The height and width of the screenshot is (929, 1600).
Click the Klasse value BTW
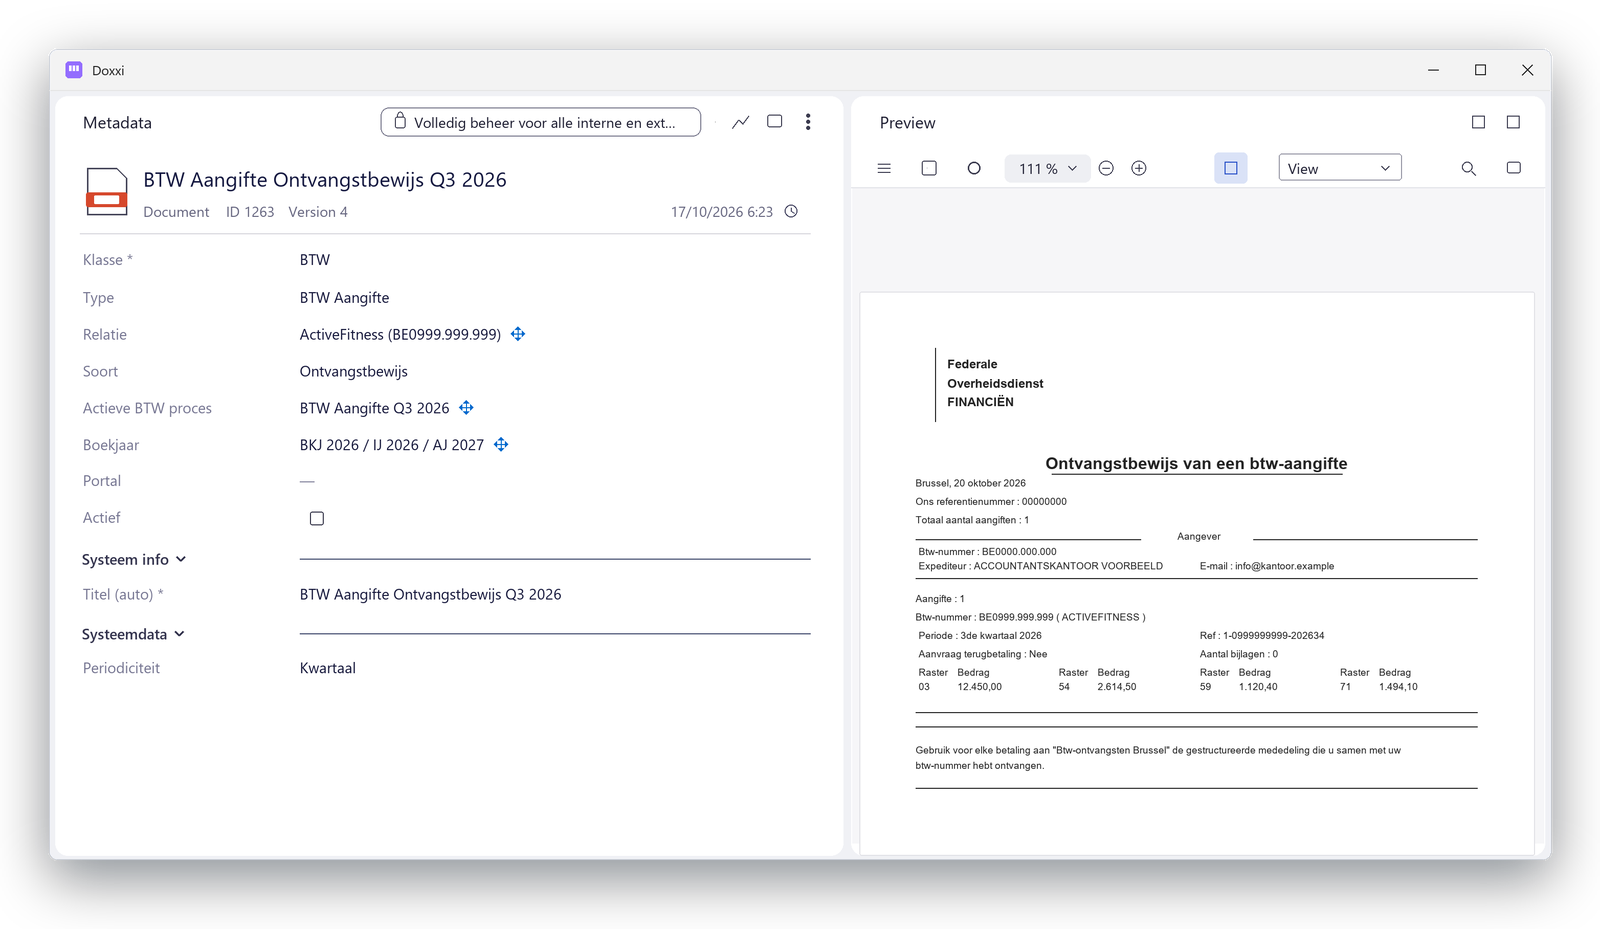[x=315, y=260]
